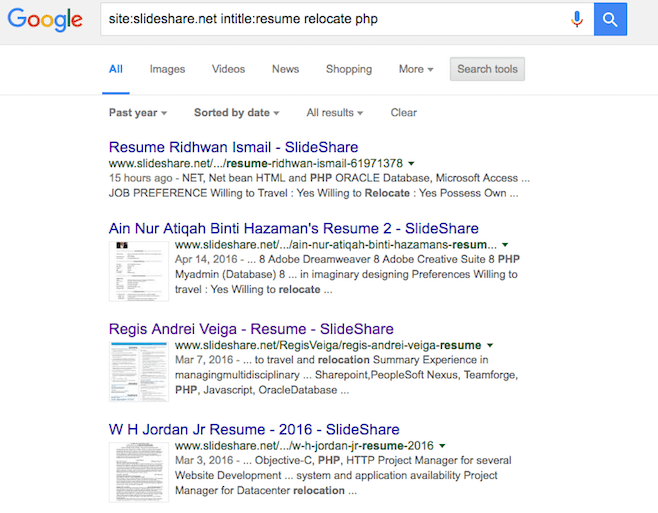This screenshot has height=513, width=658.
Task: Click the 15 hours ago result snippet
Action: pos(319,186)
